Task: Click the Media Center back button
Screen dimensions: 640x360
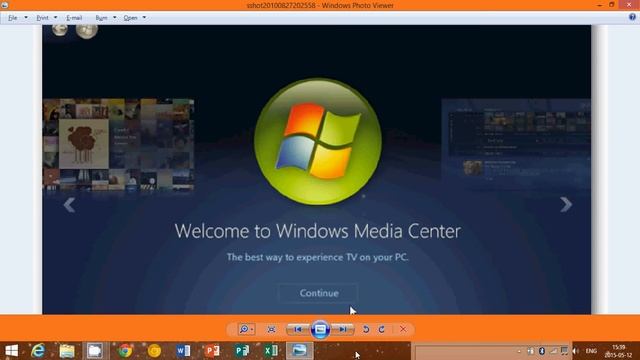Action: (x=60, y=30)
